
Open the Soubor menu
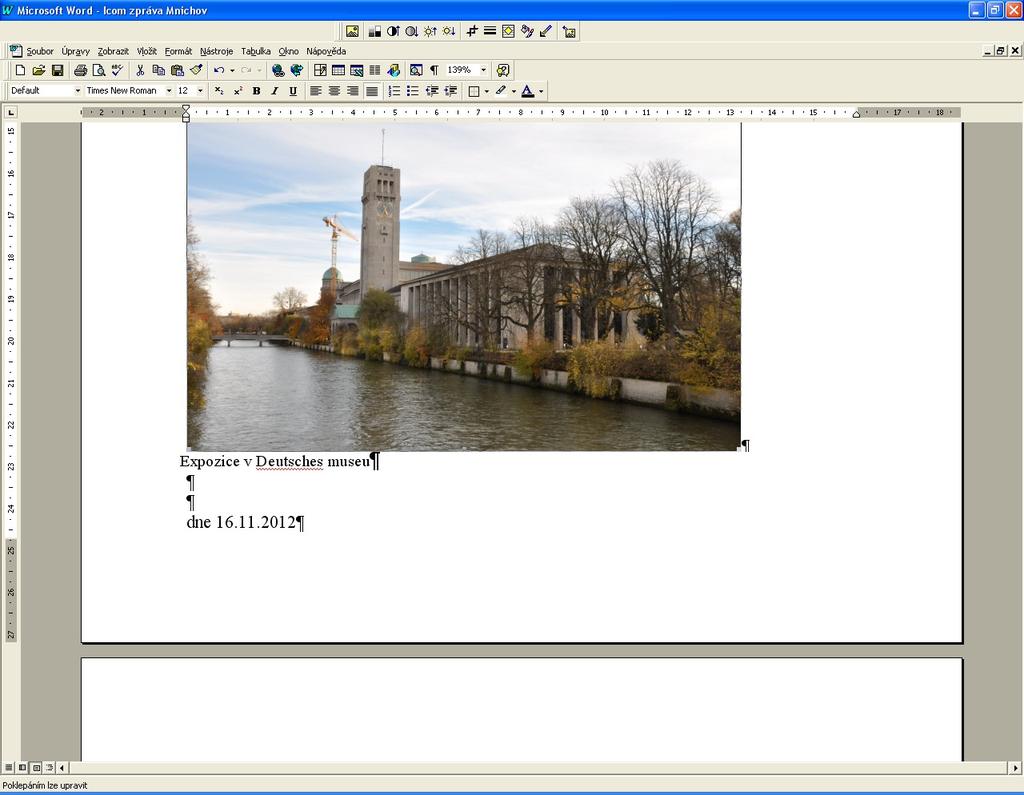pyautogui.click(x=40, y=51)
